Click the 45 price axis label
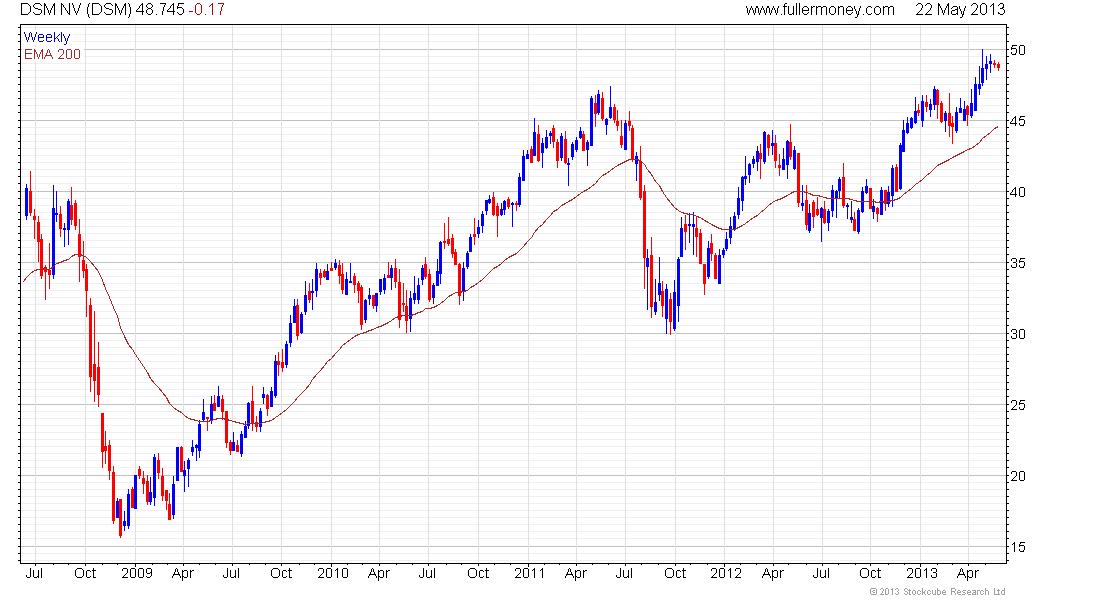The width and height of the screenshot is (1100, 600). [x=1017, y=121]
